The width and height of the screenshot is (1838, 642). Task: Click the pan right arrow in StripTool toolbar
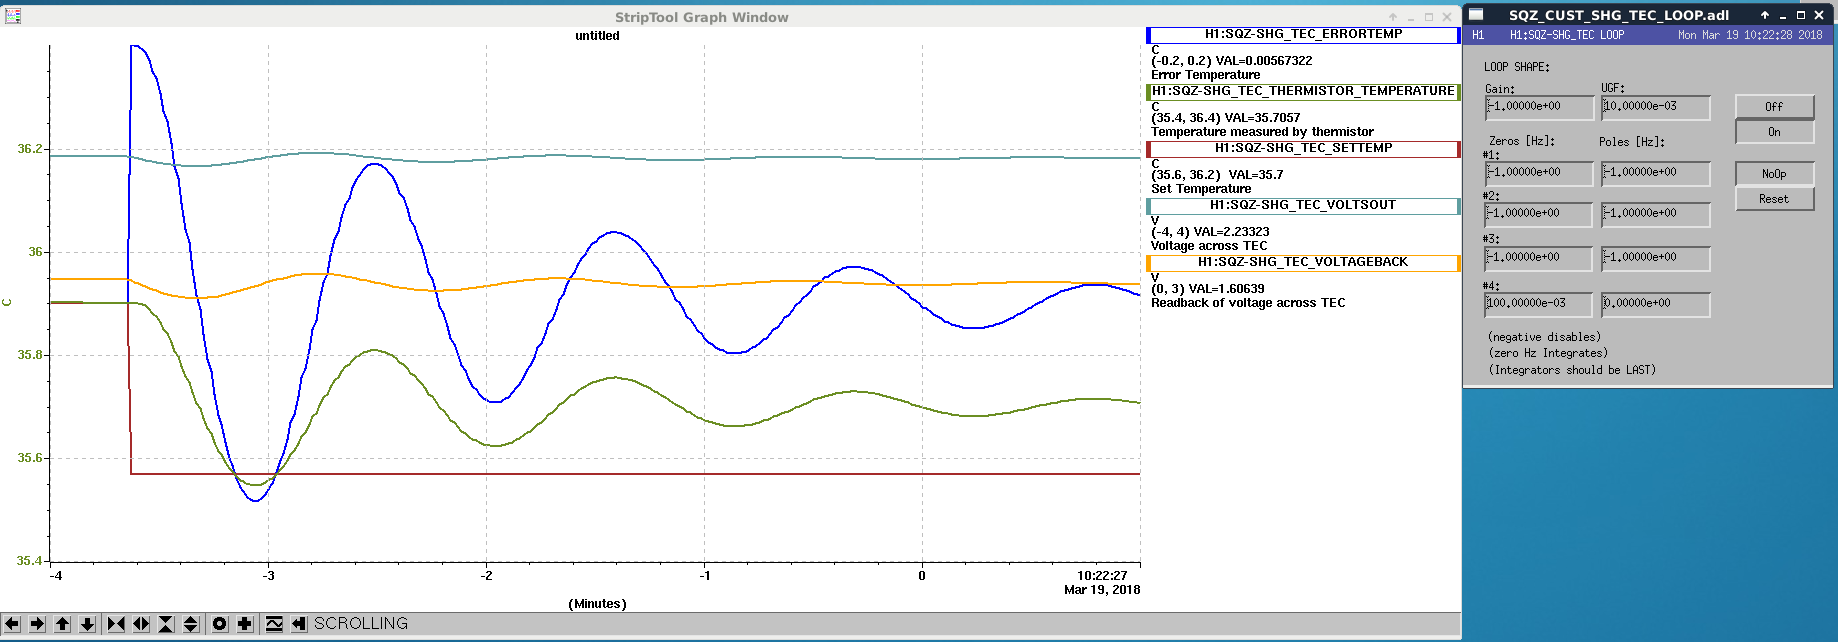(x=37, y=624)
